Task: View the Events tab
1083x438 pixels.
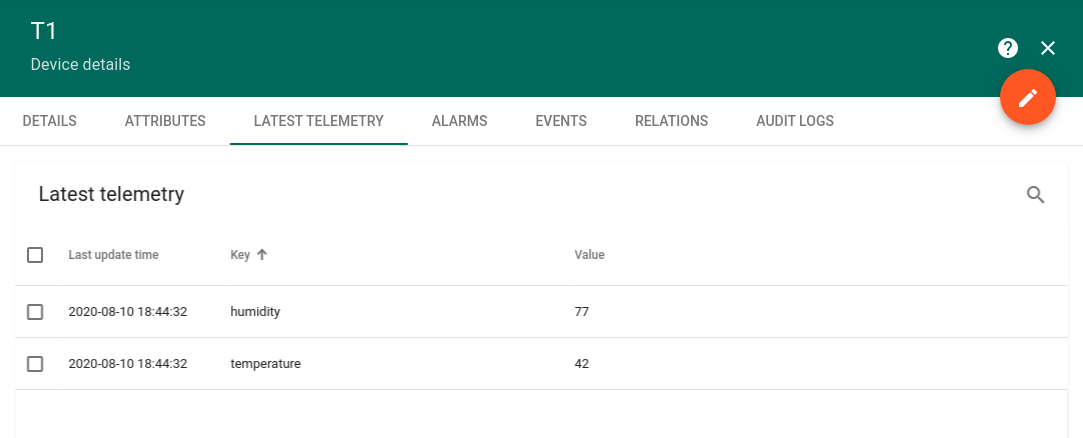Action: point(561,121)
